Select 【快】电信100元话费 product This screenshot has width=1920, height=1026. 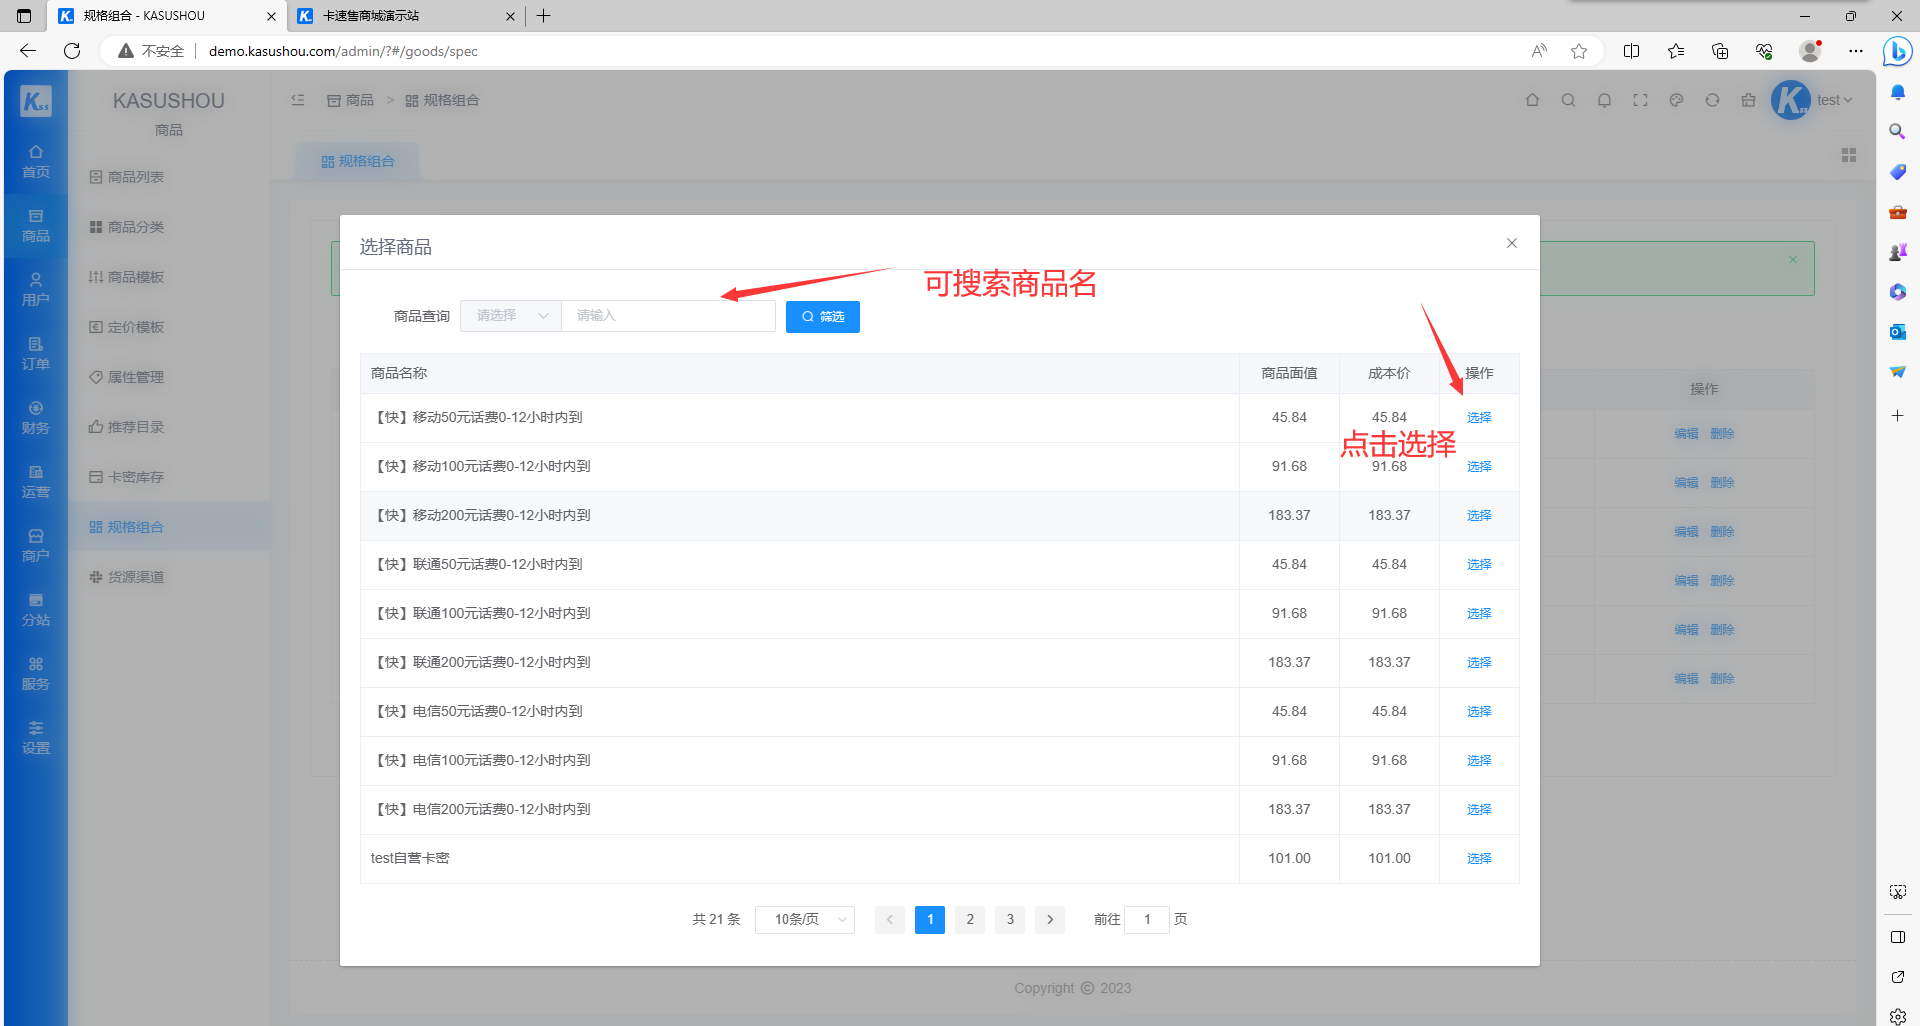1479,761
